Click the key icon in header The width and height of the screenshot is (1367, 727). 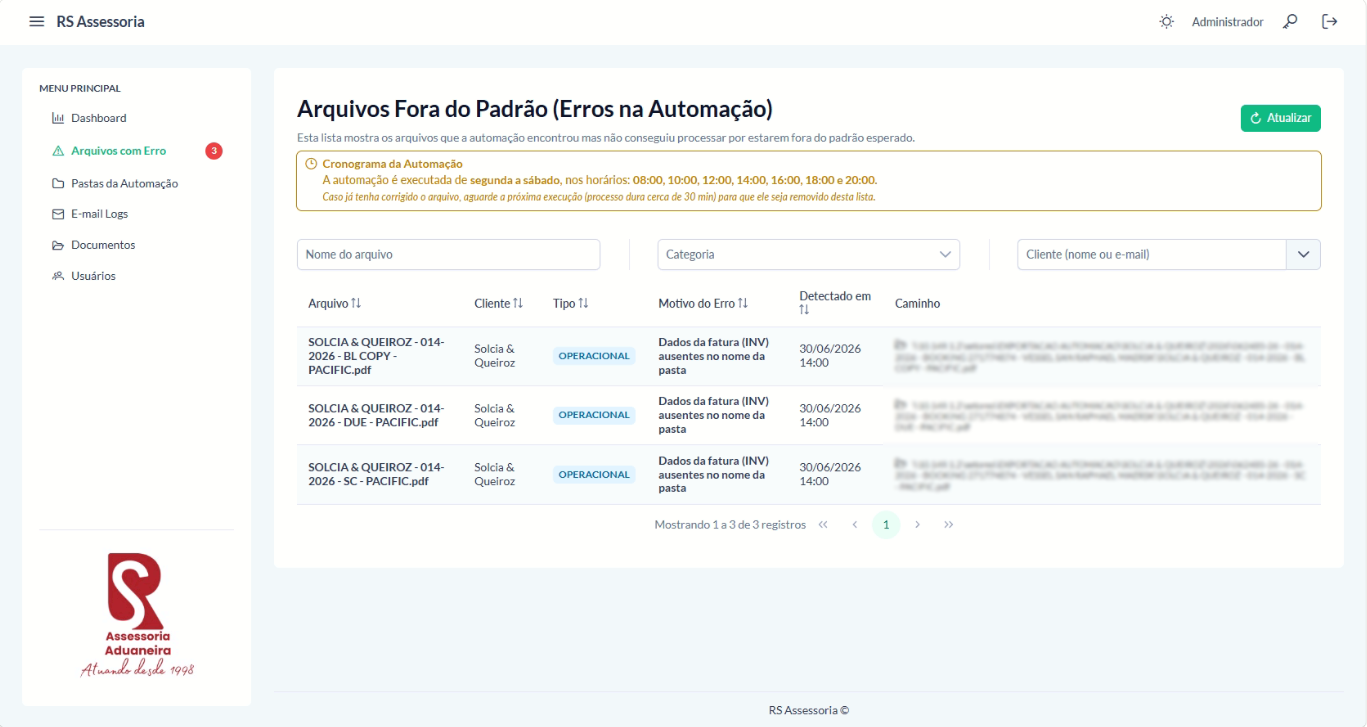1291,21
